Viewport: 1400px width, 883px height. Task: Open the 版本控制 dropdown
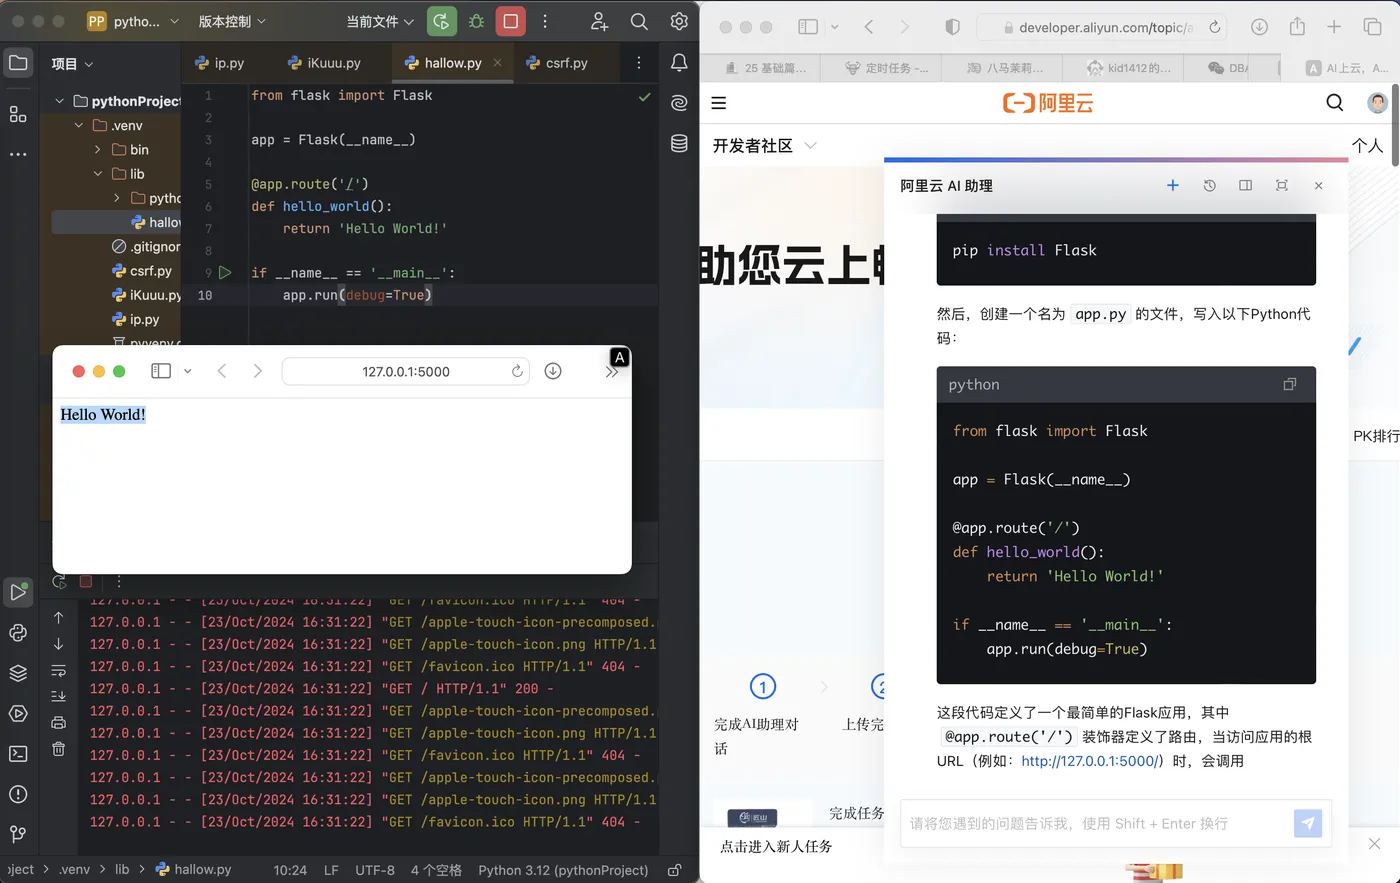[232, 21]
